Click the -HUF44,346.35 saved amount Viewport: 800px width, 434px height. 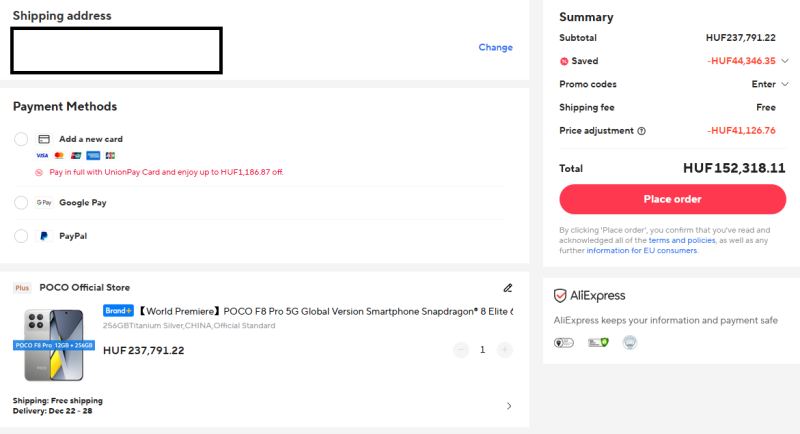pyautogui.click(x=741, y=61)
